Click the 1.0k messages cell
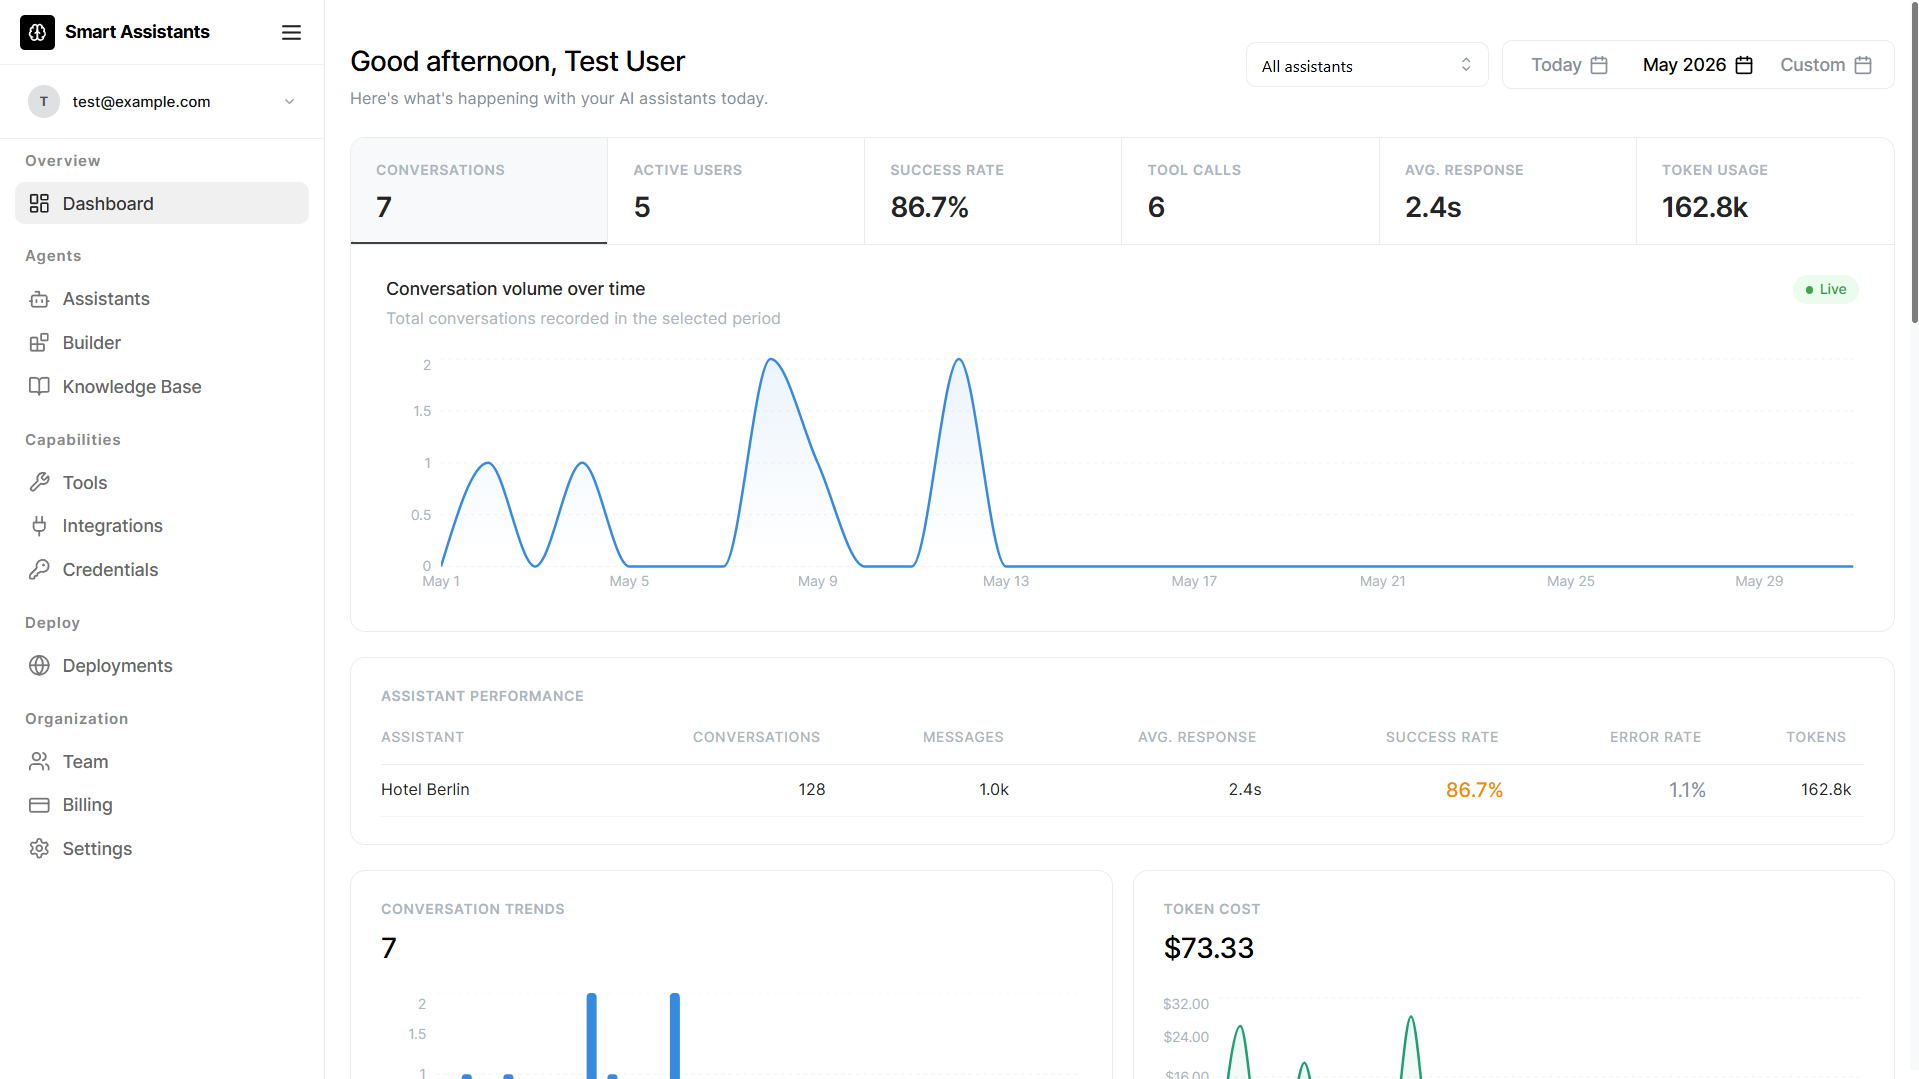The image size is (1919, 1079). tap(994, 790)
